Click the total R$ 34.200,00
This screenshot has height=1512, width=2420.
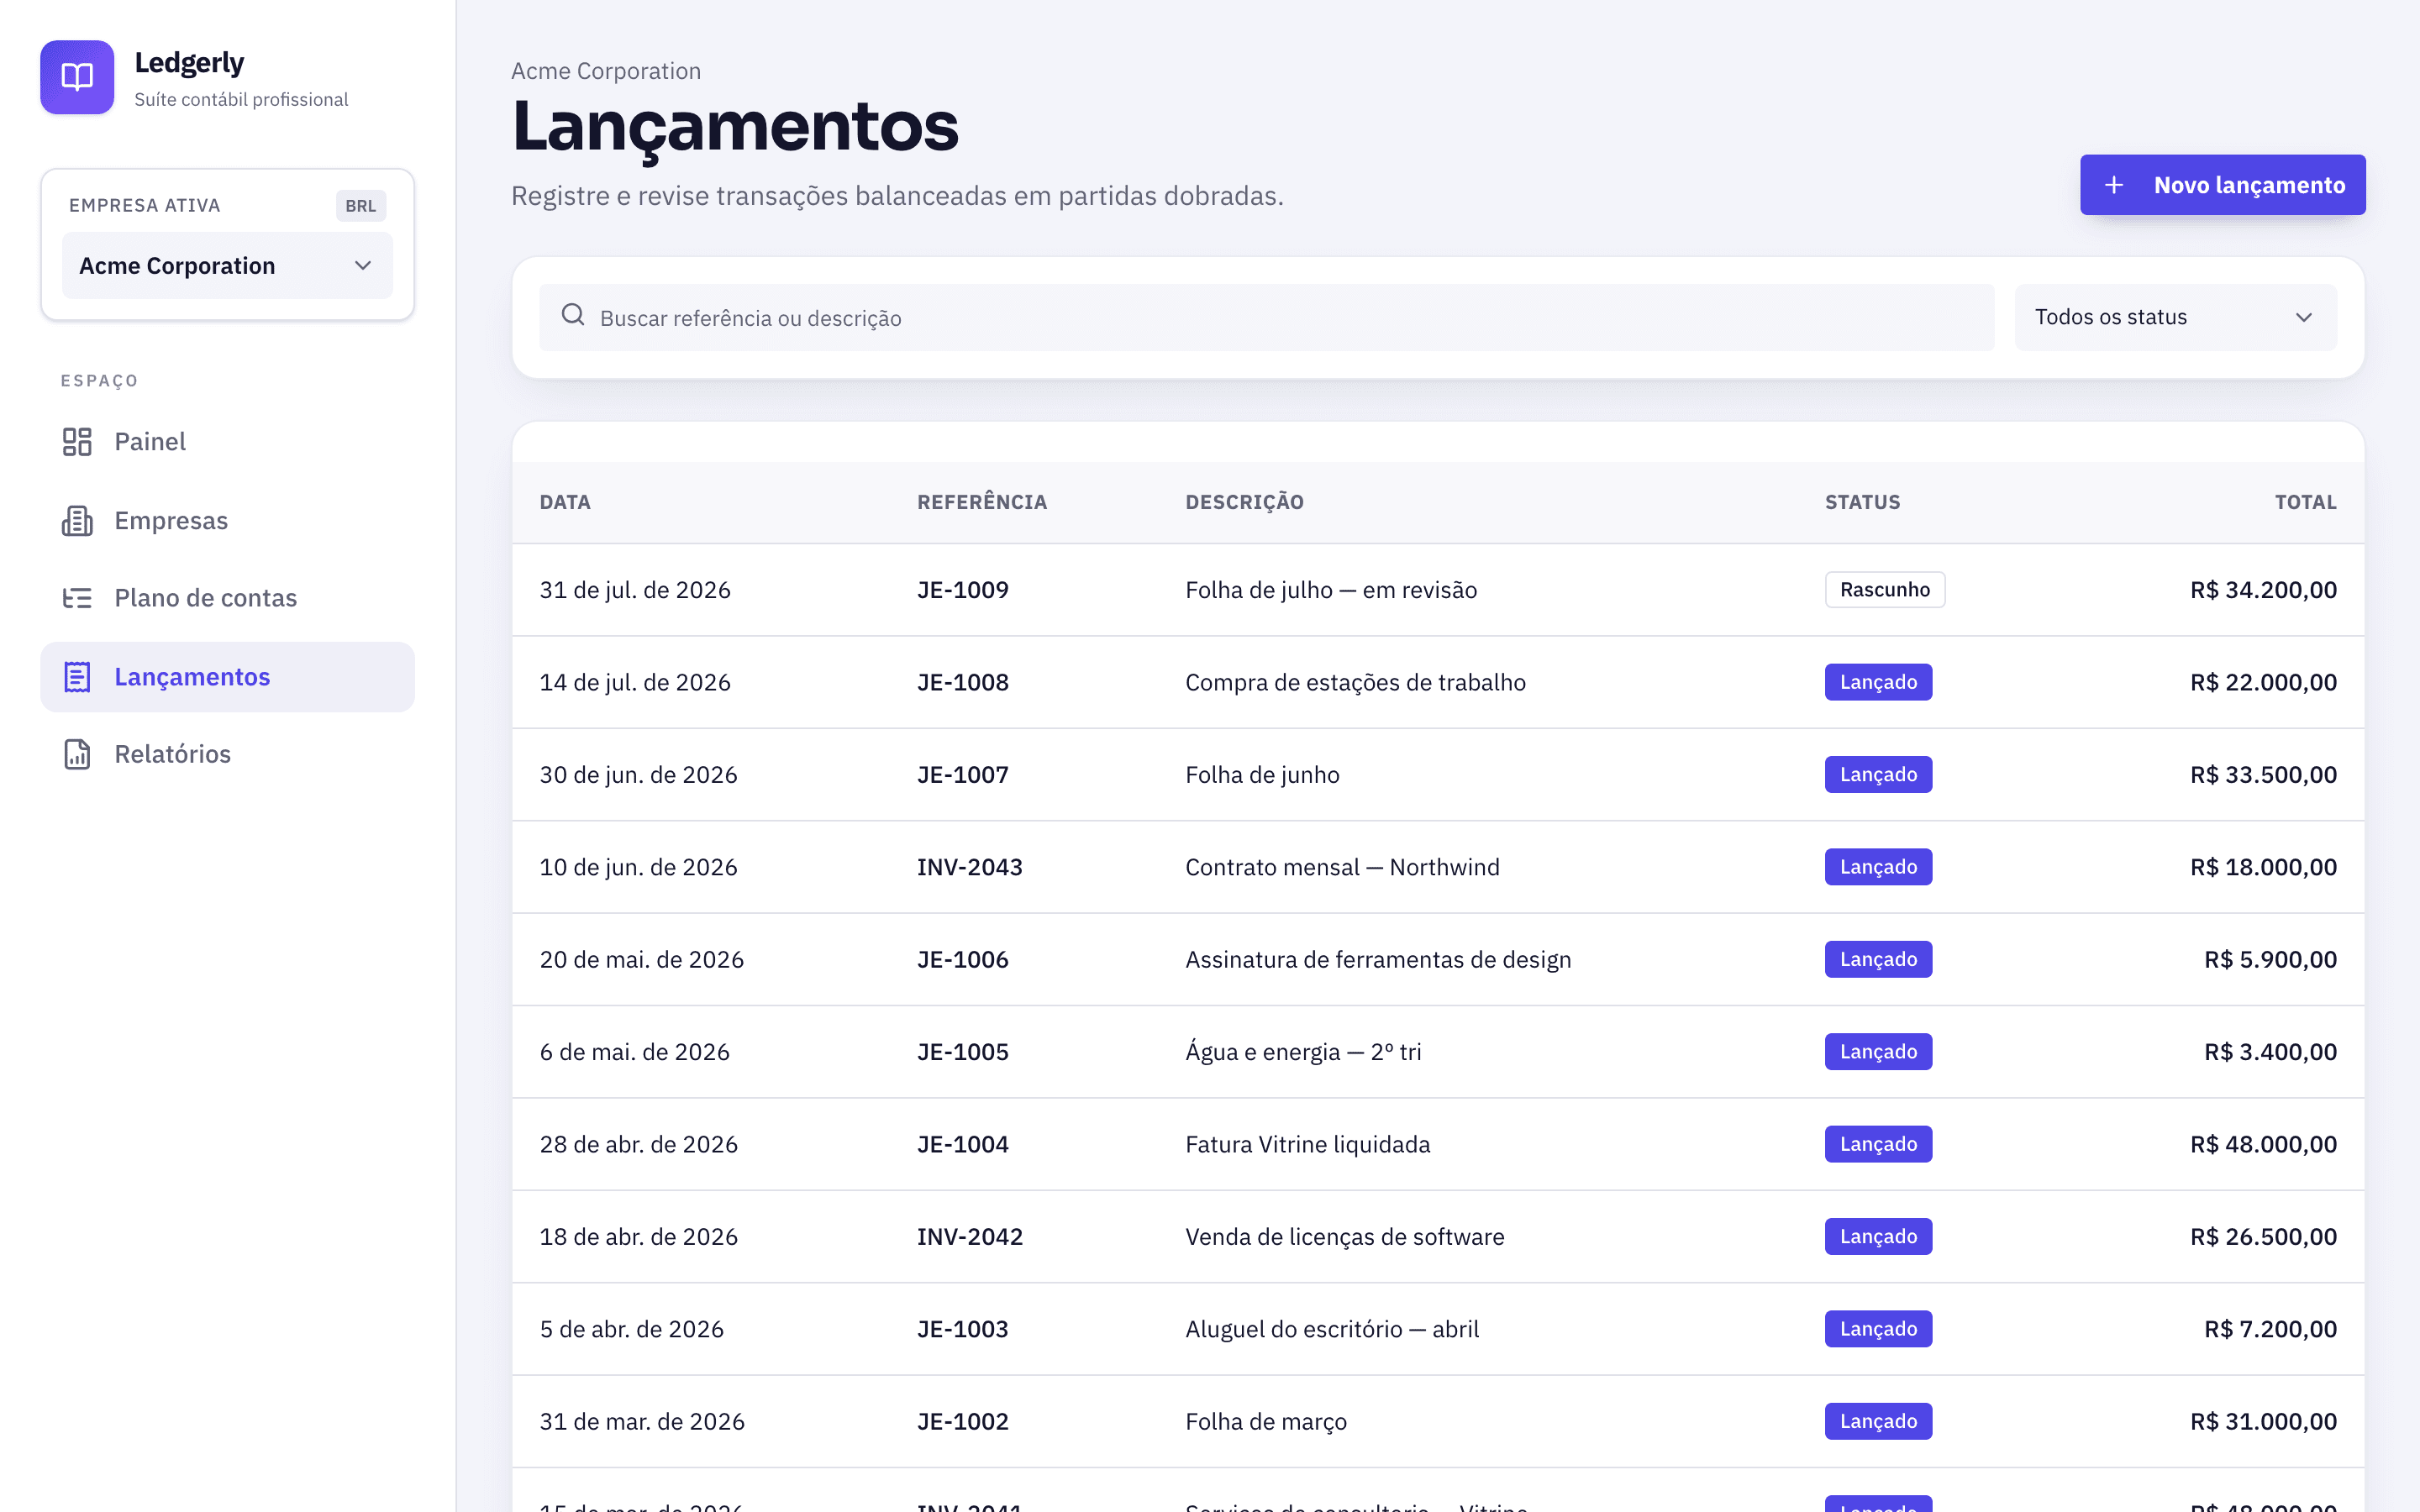tap(2263, 590)
